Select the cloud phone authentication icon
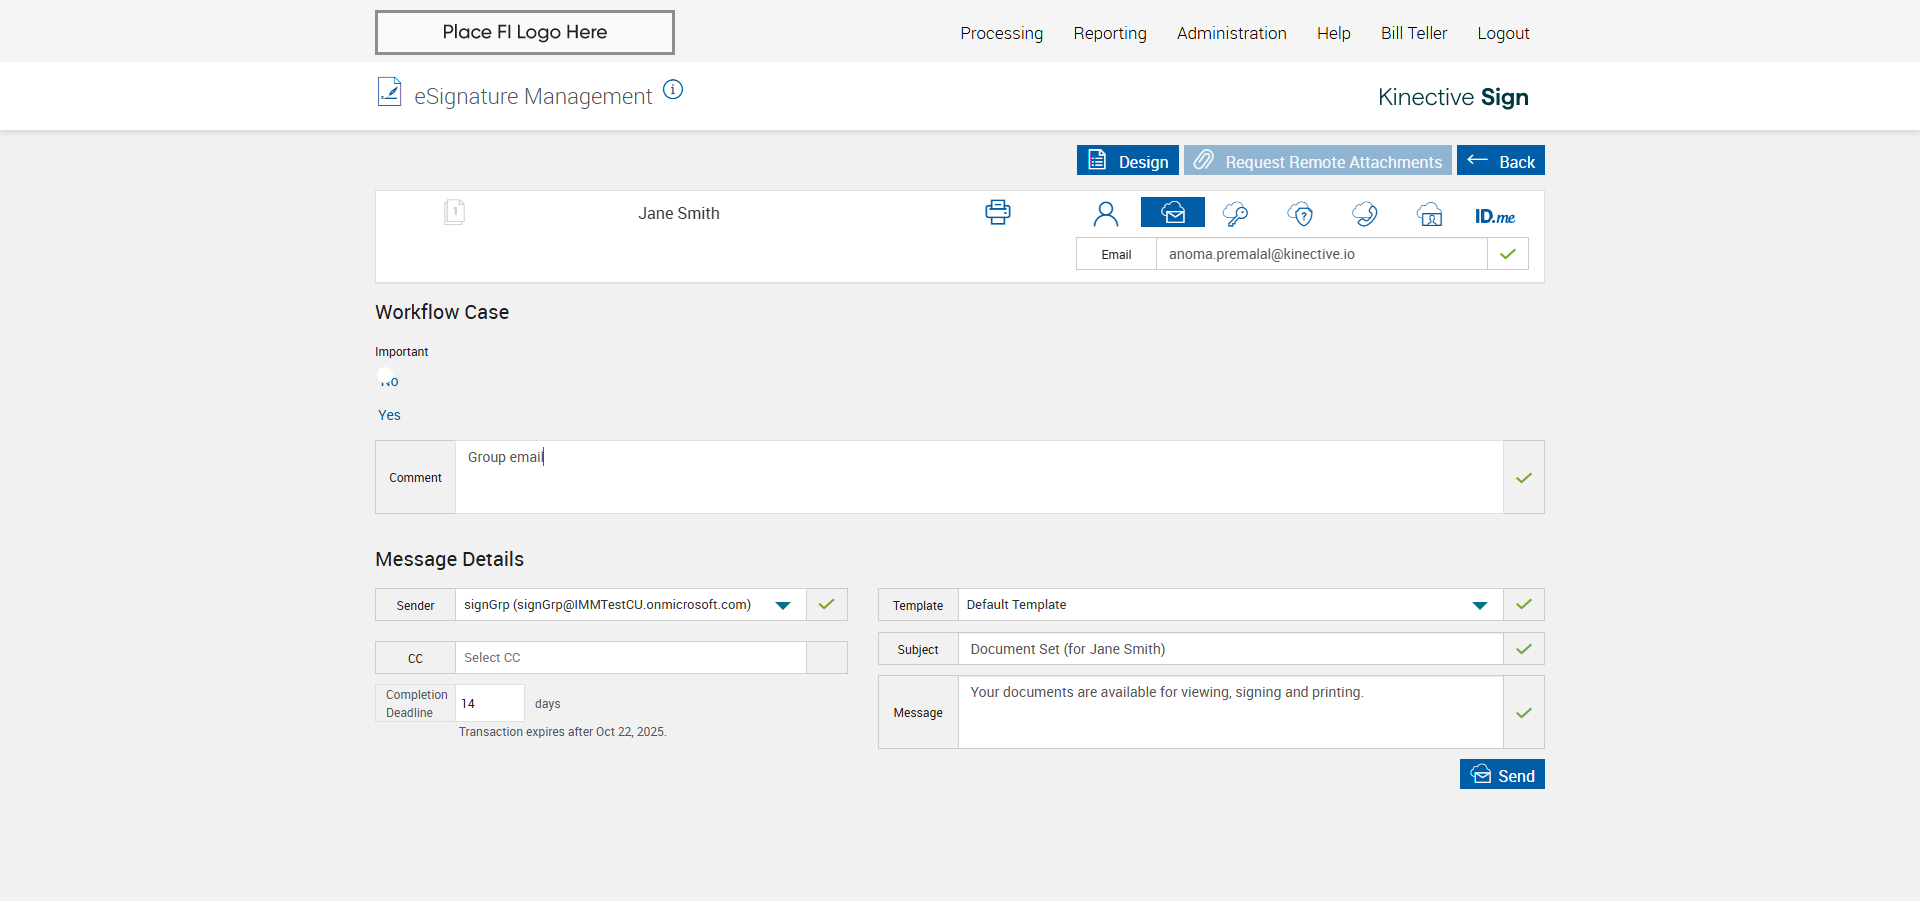This screenshot has height=901, width=1920. pyautogui.click(x=1364, y=214)
